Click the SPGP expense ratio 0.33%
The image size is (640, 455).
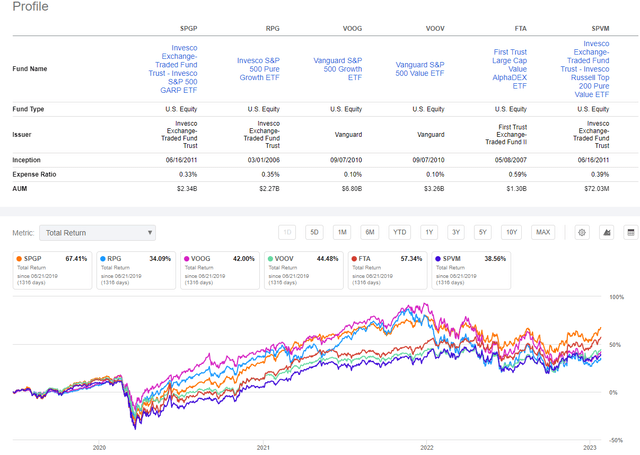click(x=188, y=175)
